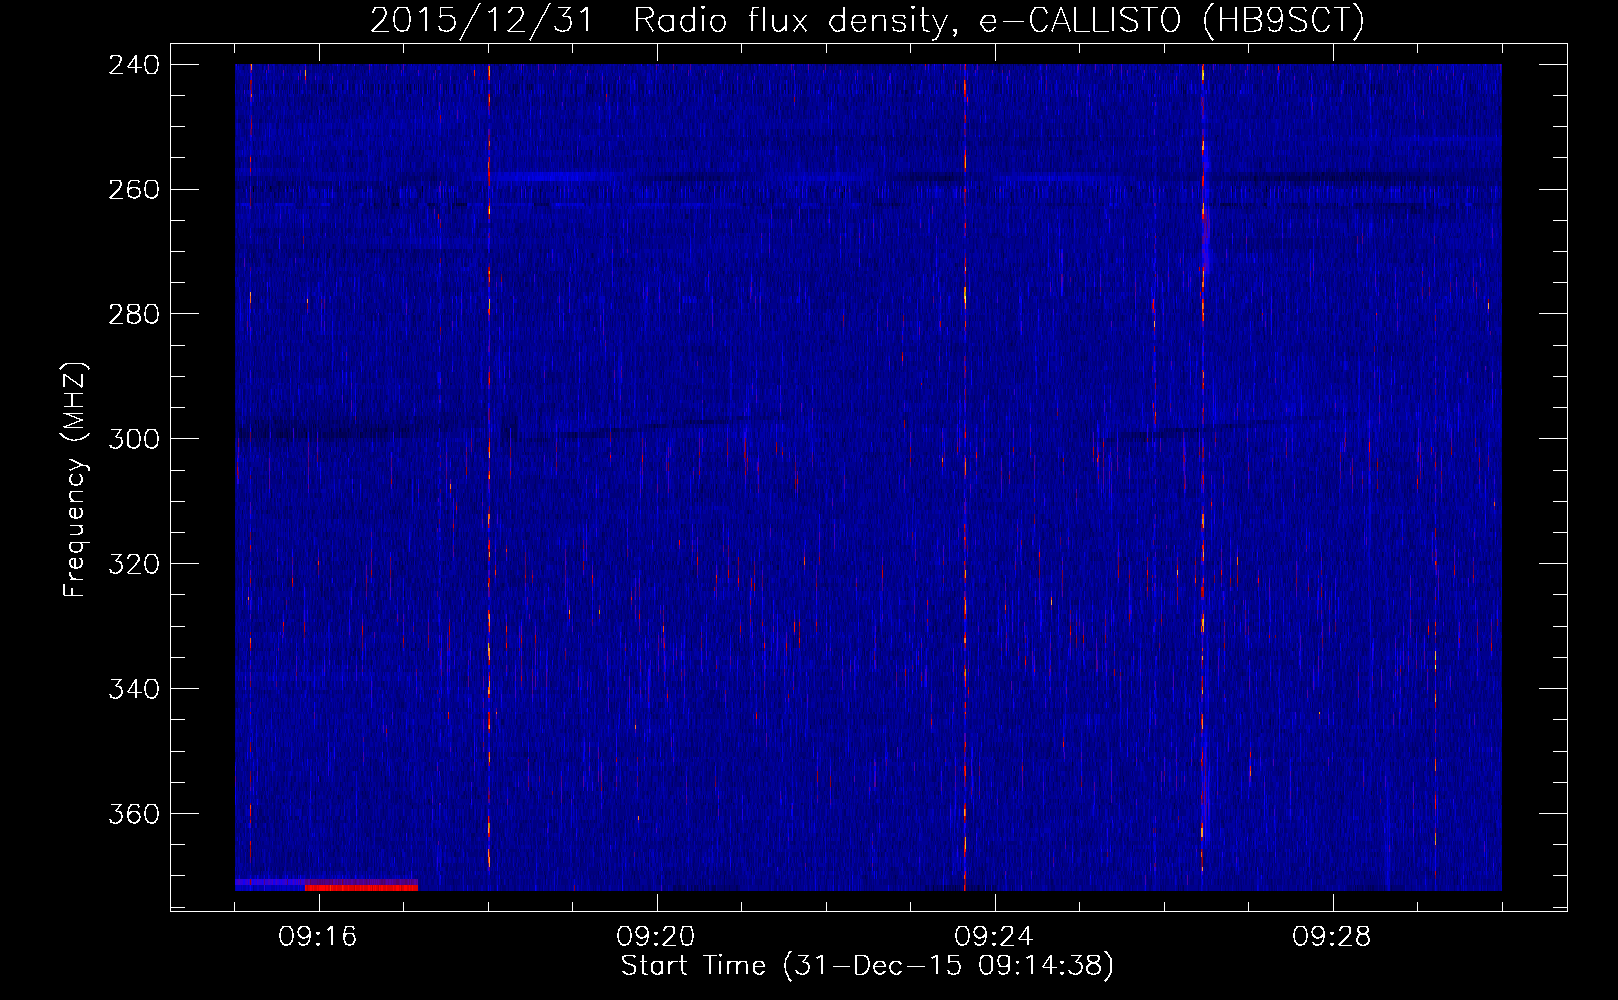Click the 260 frequency tick label

(134, 190)
